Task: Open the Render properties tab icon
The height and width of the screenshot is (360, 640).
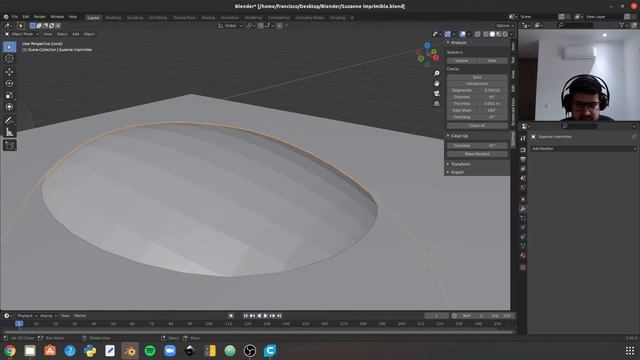Action: 523,150
